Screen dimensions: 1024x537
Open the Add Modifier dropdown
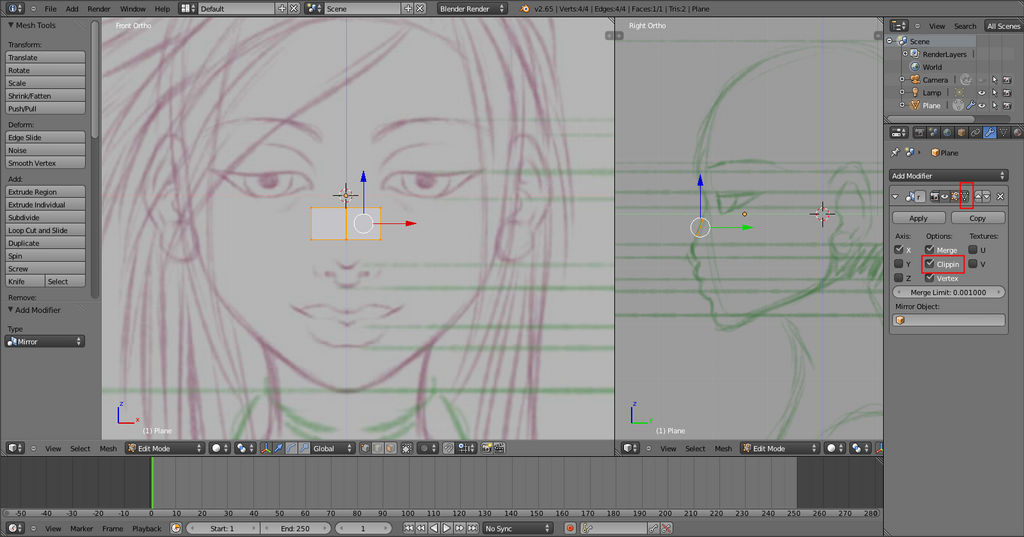point(948,175)
